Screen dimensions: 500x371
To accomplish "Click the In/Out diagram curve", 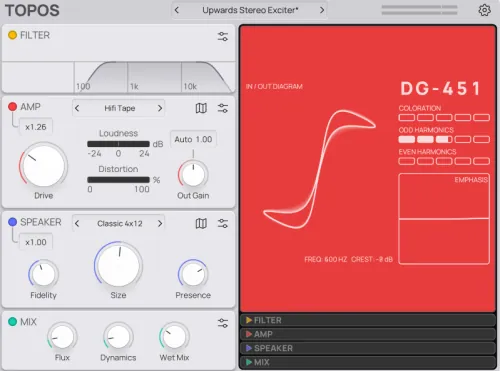I will coord(319,169).
